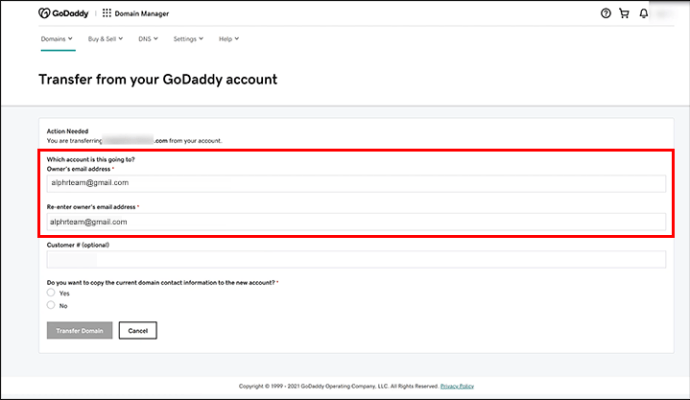Click the chevron next to Buy & Sell

[121, 39]
